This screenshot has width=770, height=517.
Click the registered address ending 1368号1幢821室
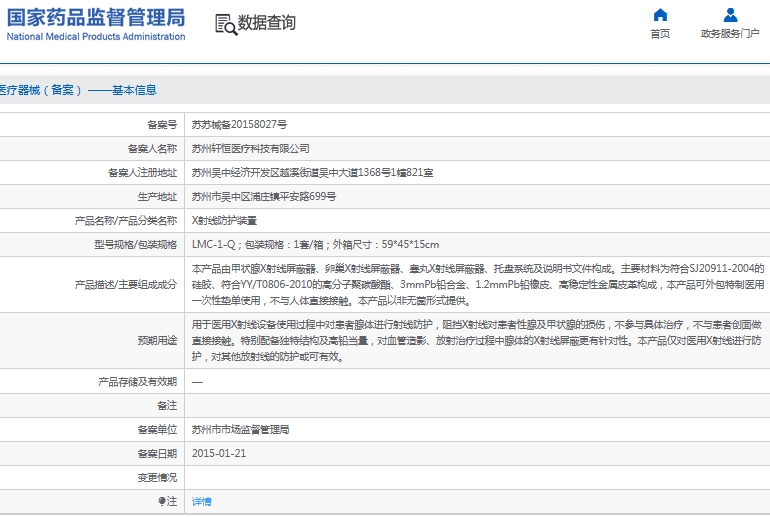(312, 173)
